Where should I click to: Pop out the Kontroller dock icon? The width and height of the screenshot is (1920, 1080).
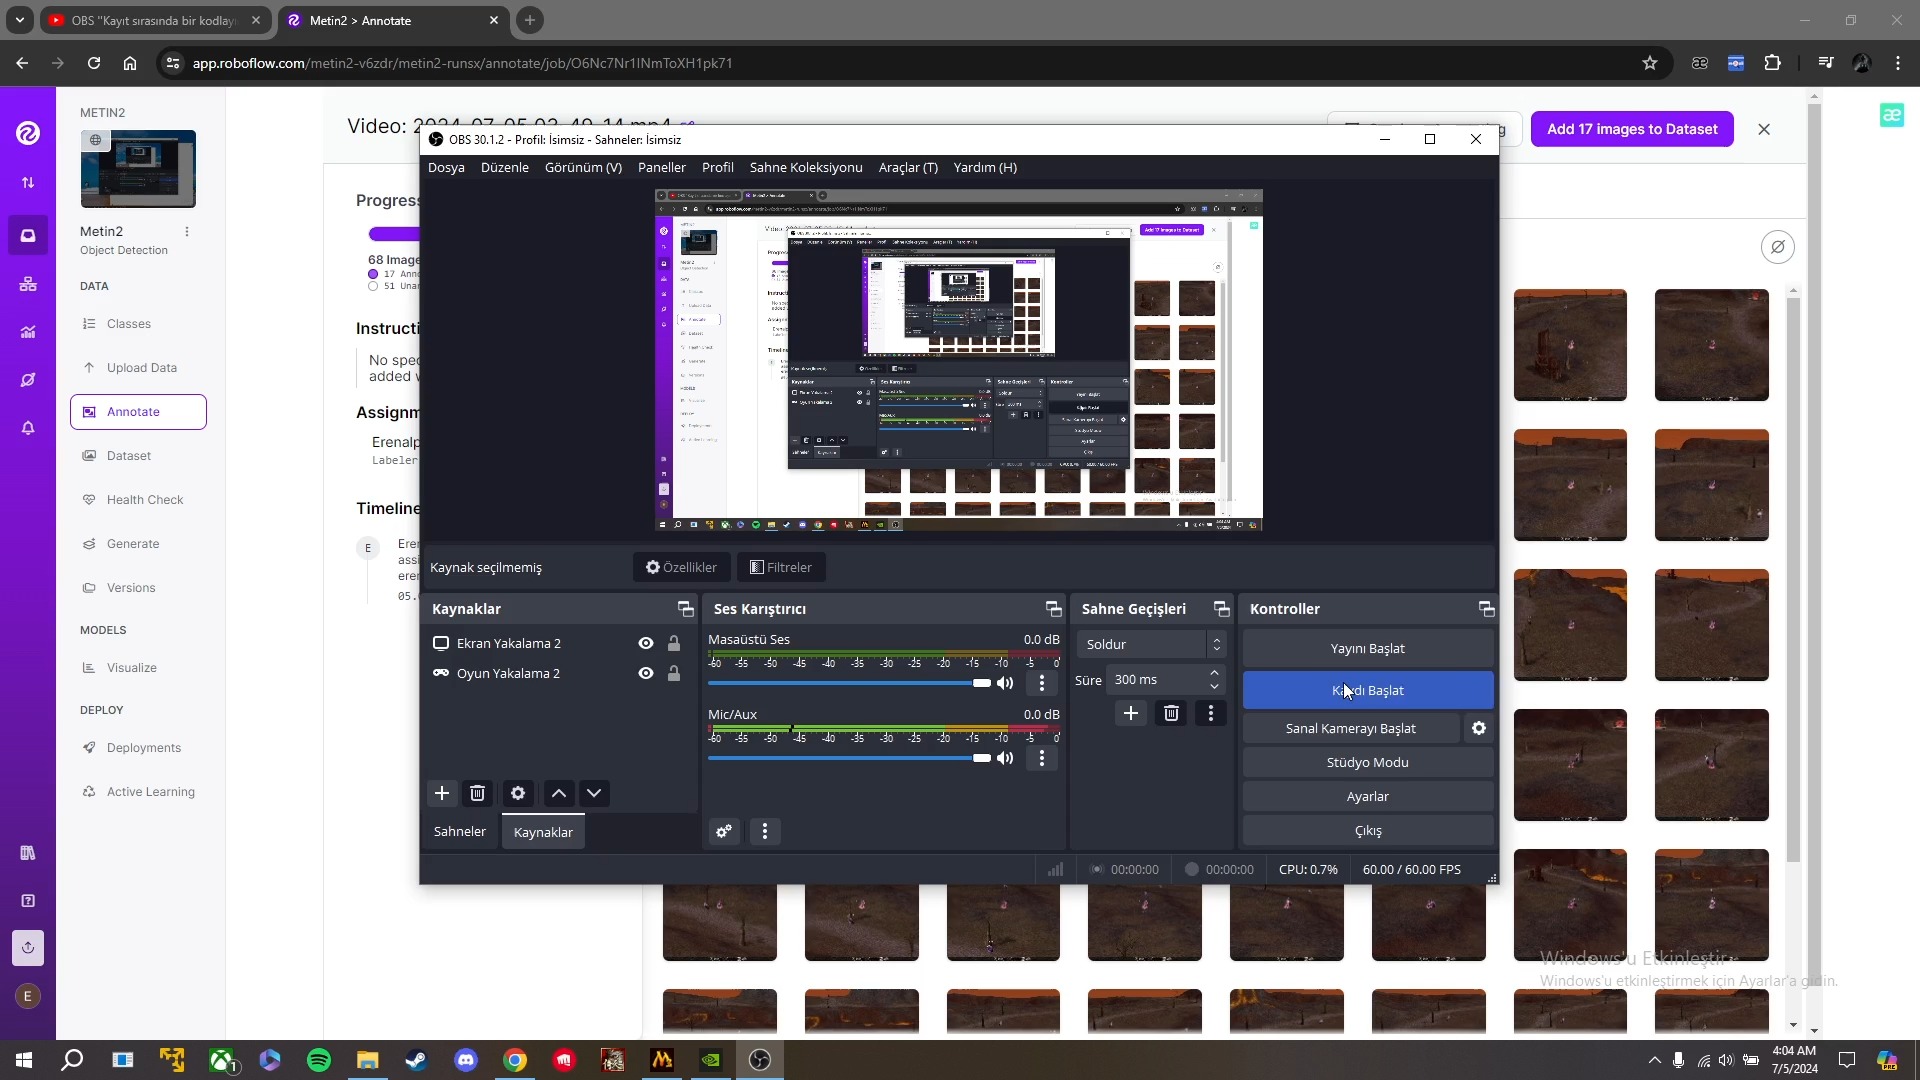tap(1486, 609)
